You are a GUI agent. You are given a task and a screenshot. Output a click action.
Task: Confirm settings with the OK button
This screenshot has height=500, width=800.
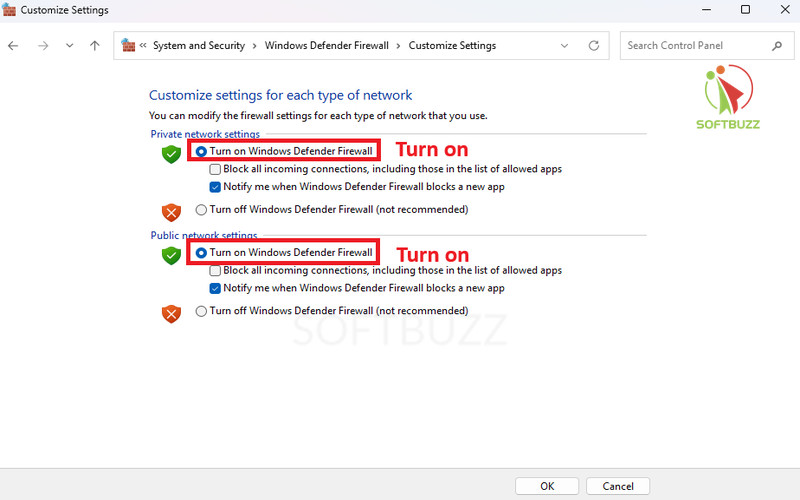pyautogui.click(x=547, y=486)
